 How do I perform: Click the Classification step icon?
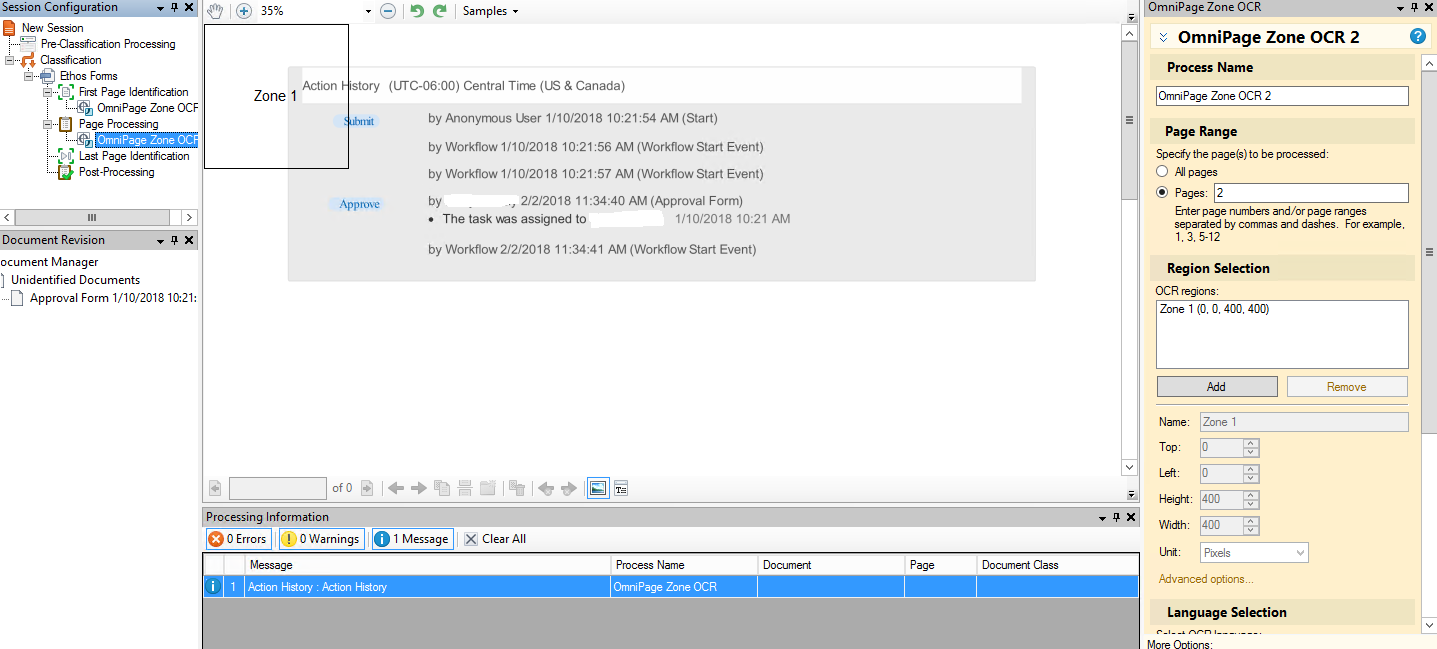tap(28, 60)
